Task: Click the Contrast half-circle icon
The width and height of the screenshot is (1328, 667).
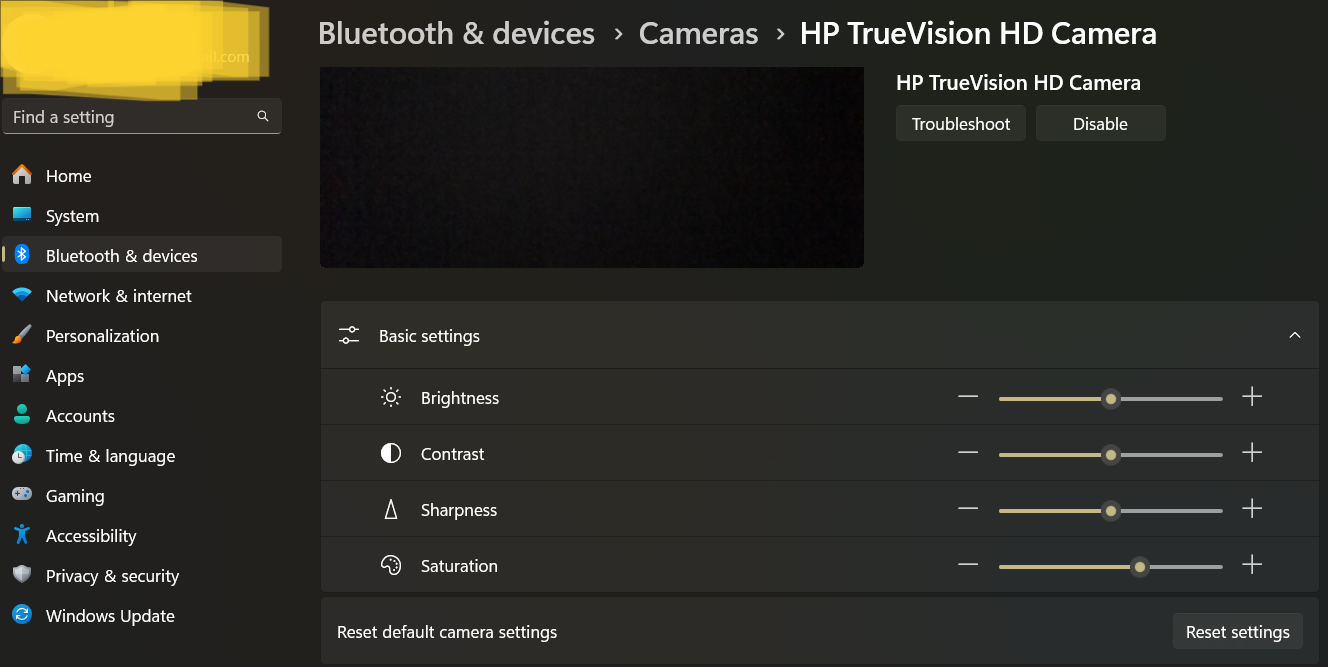Action: (391, 453)
